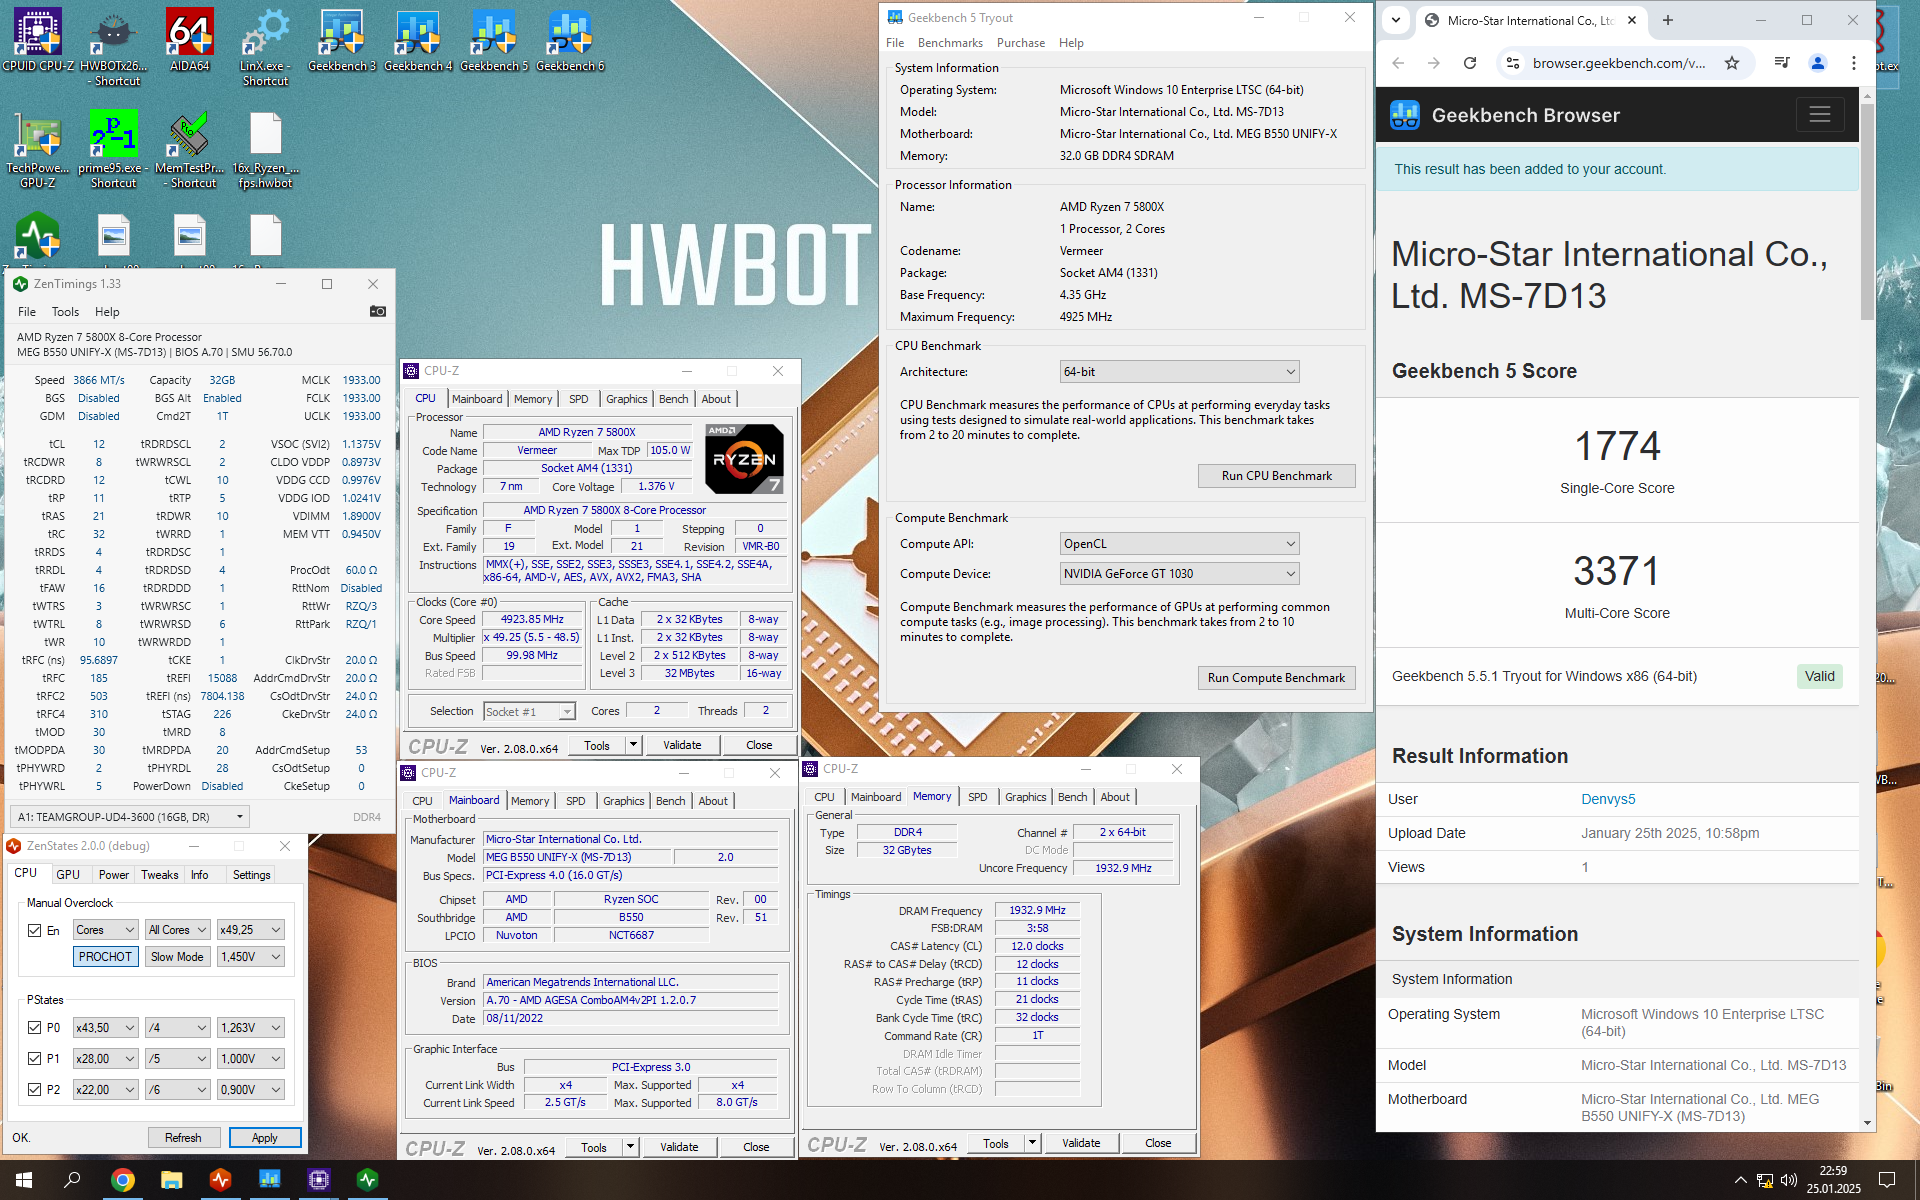1920x1200 pixels.
Task: Open 16x_Ryzen fps.hwbot file icon
Action: pyautogui.click(x=265, y=150)
